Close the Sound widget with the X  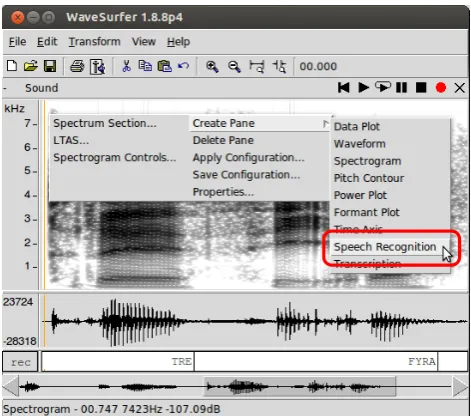(x=460, y=88)
